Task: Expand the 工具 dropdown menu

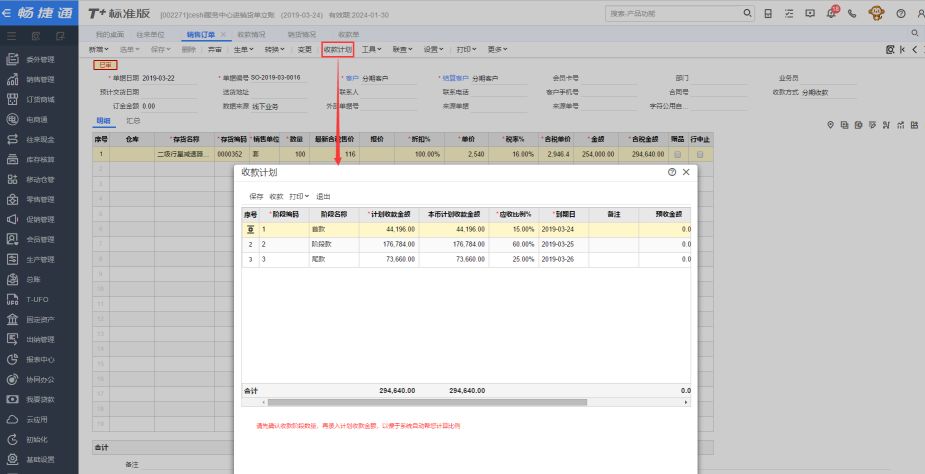Action: point(371,49)
